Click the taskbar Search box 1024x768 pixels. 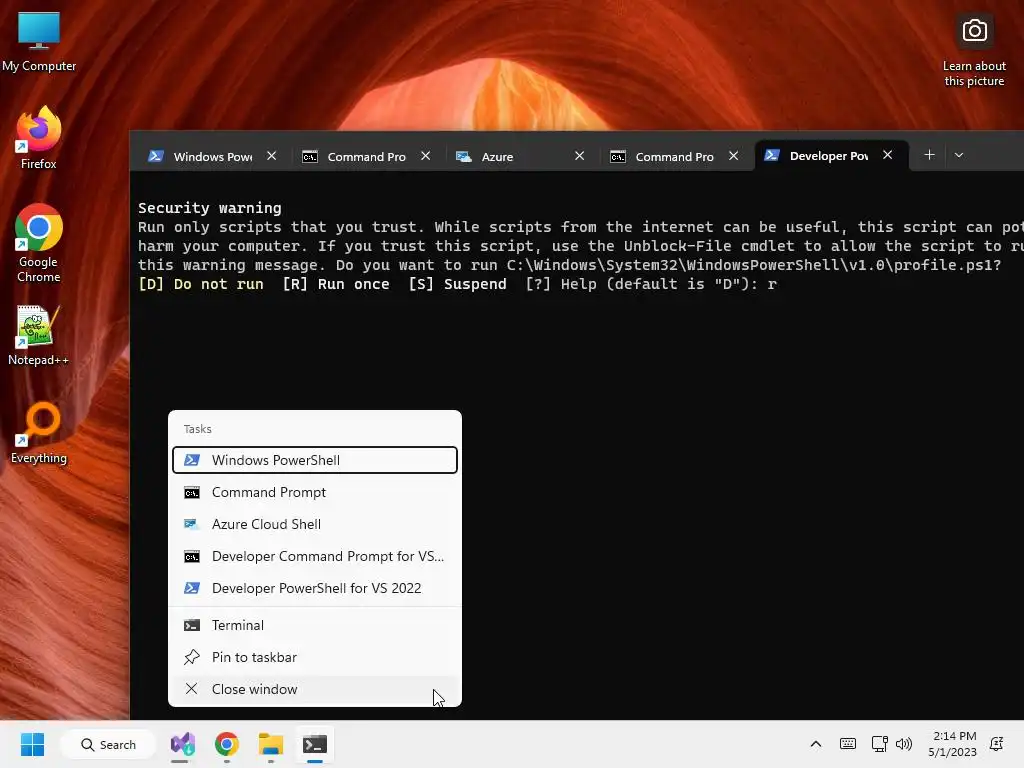click(108, 744)
